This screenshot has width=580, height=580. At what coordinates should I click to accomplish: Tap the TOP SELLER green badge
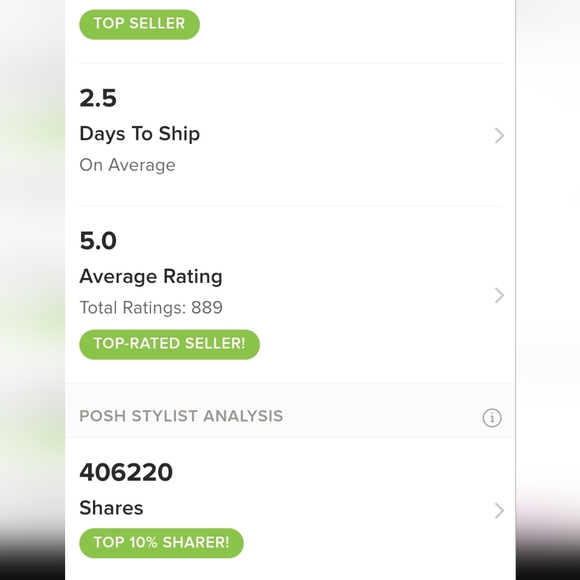[x=139, y=24]
